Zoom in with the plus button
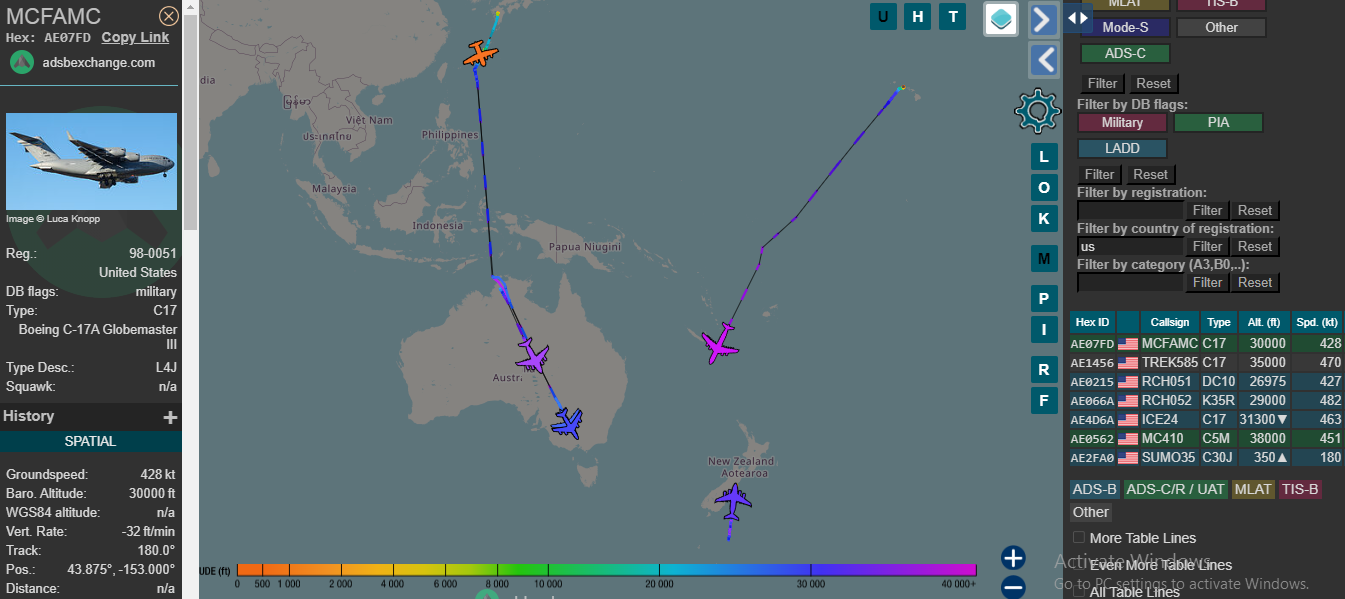 coord(1013,558)
